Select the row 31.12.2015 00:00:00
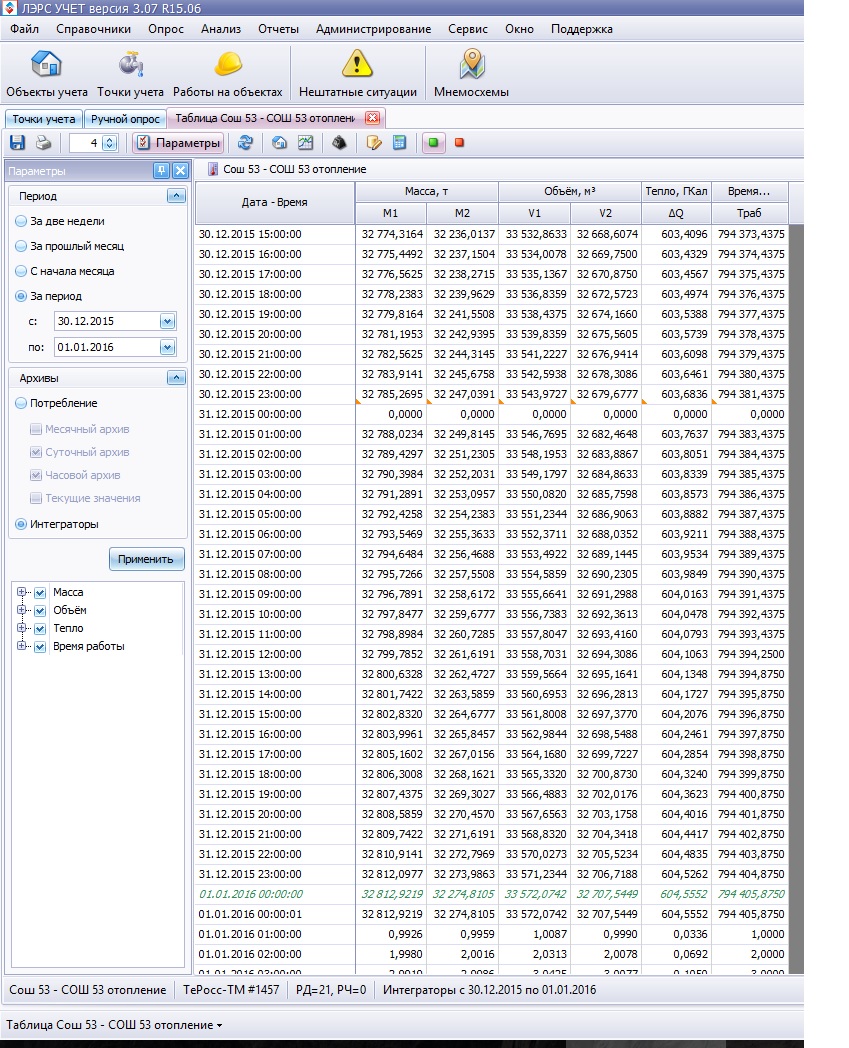The height and width of the screenshot is (1048, 849). point(491,414)
